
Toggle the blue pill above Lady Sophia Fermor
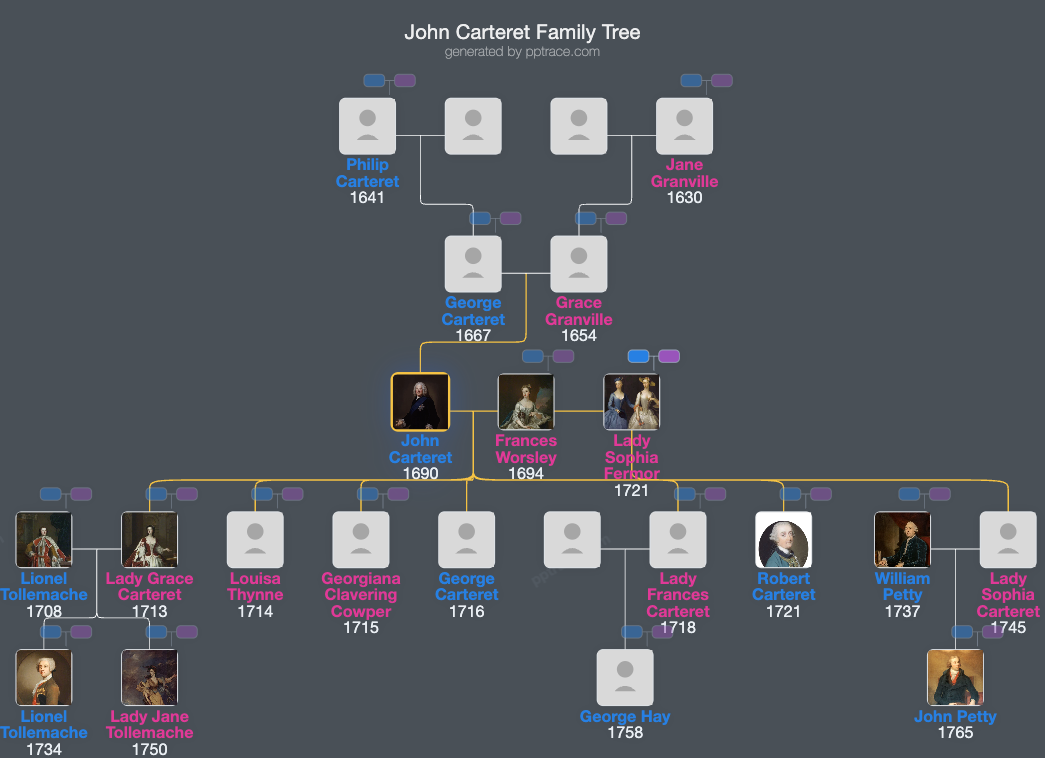(x=640, y=355)
